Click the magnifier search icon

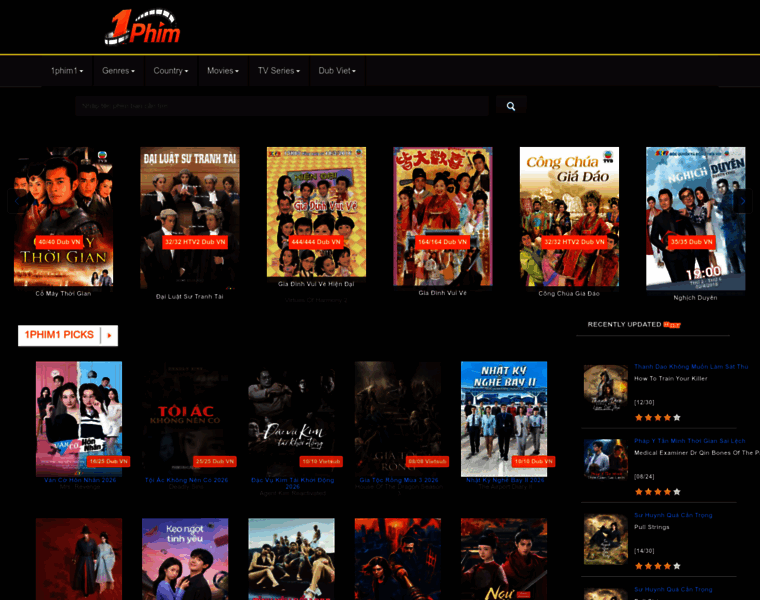click(x=511, y=106)
